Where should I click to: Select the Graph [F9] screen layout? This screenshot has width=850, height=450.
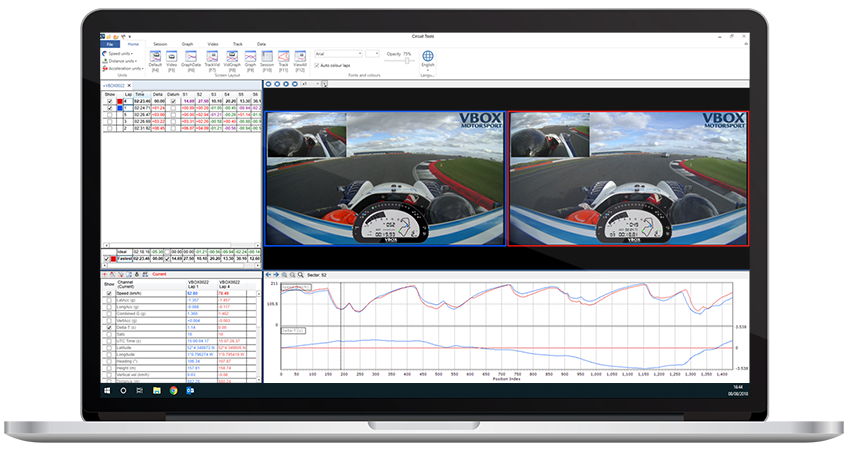(x=250, y=61)
